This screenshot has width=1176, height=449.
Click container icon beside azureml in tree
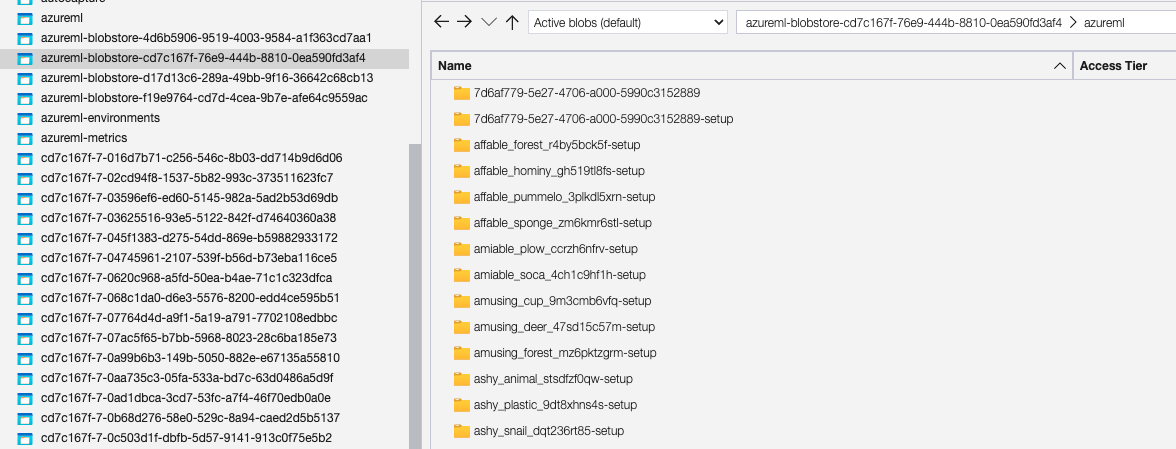tap(26, 18)
